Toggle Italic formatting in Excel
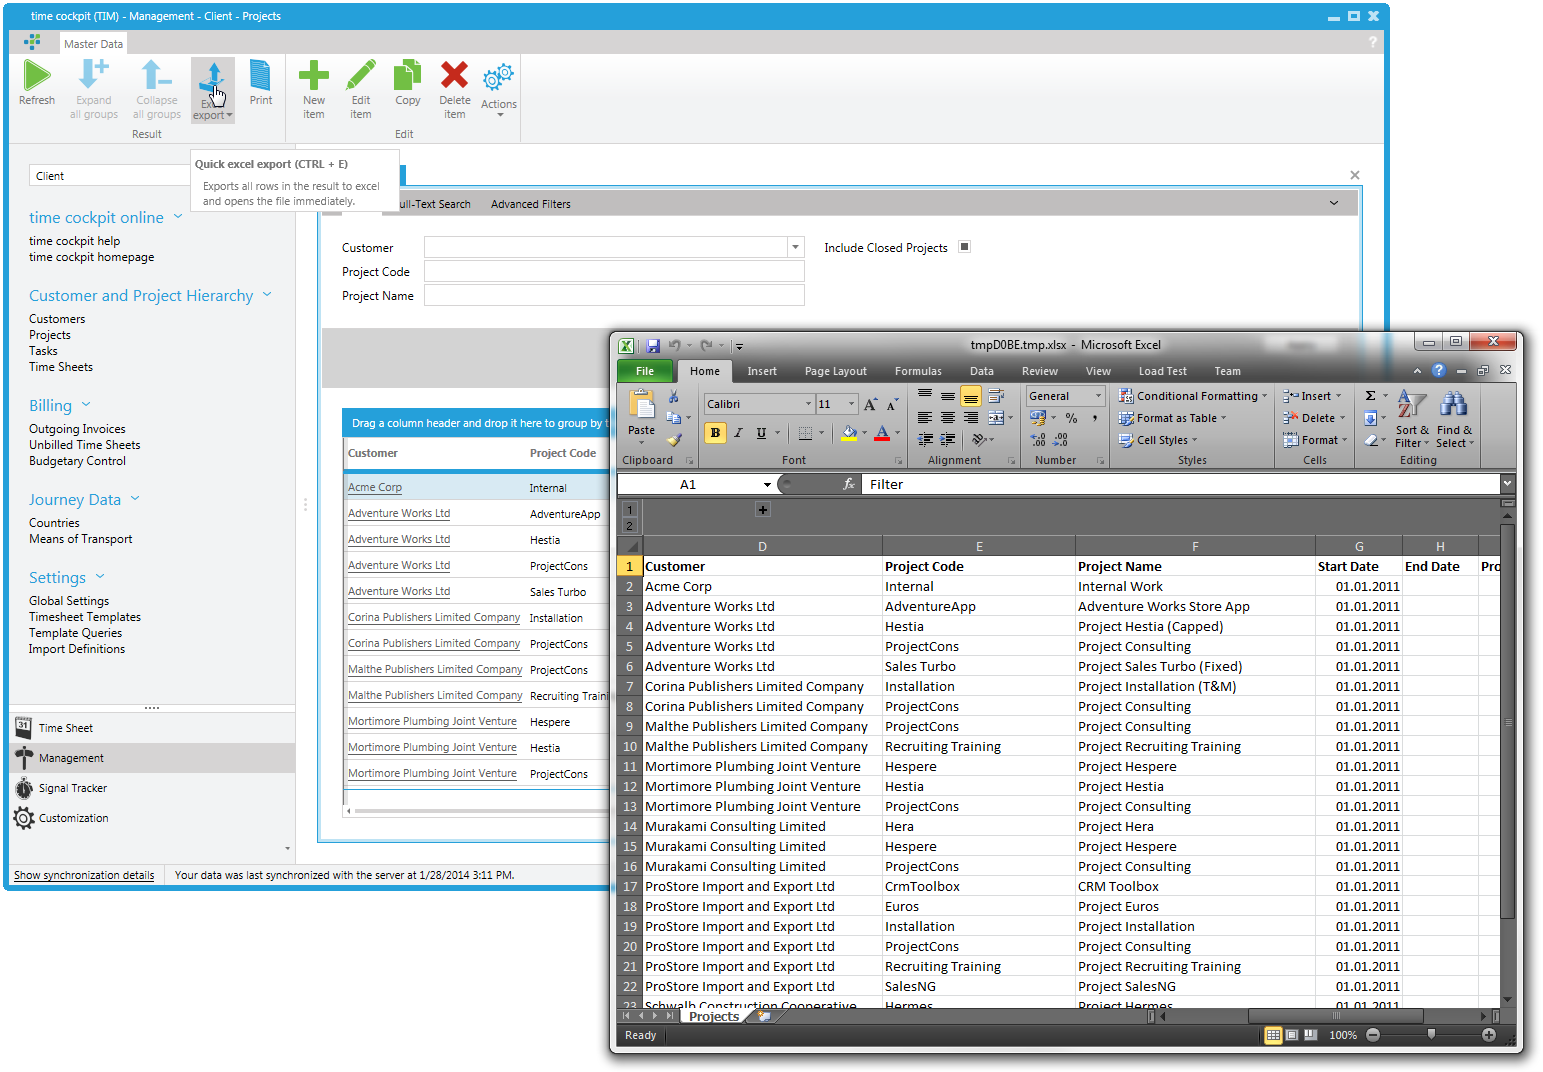 tap(738, 433)
